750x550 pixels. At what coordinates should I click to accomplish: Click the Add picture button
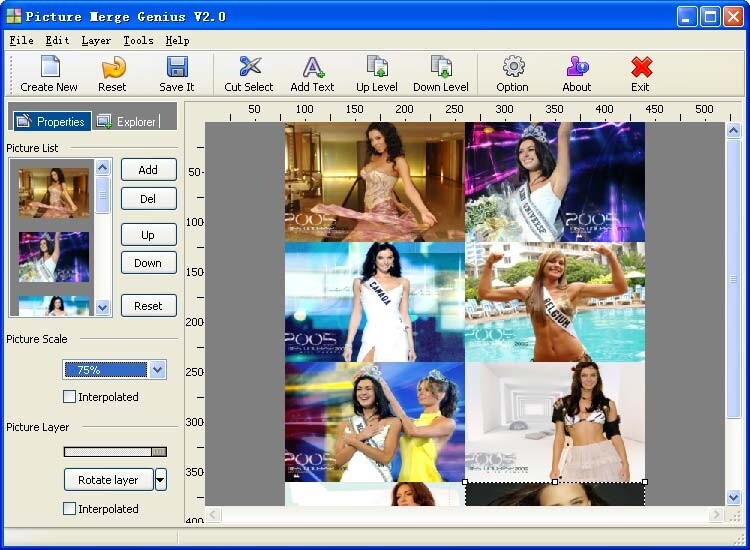pos(148,170)
